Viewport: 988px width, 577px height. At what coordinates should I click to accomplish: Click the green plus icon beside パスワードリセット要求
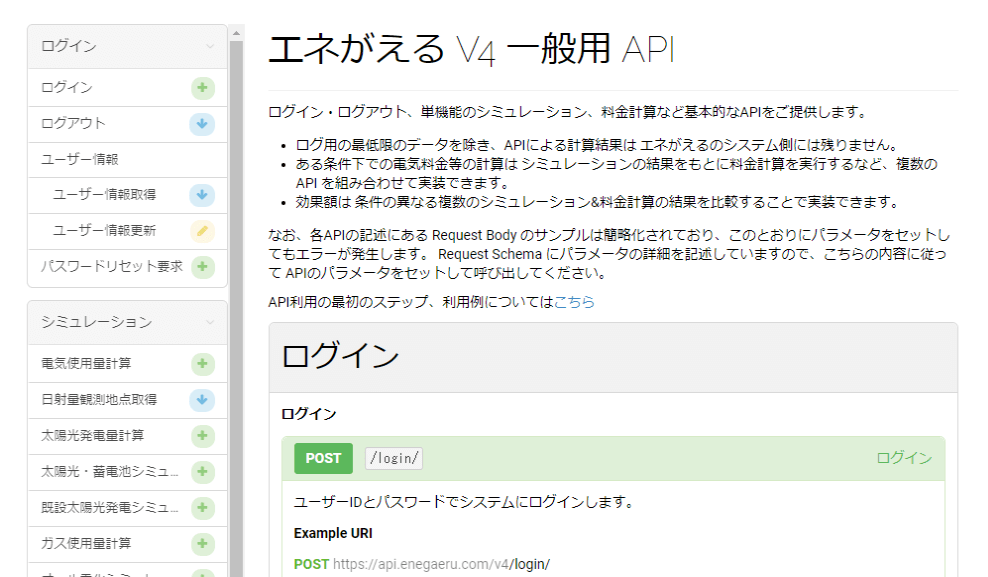pyautogui.click(x=202, y=266)
